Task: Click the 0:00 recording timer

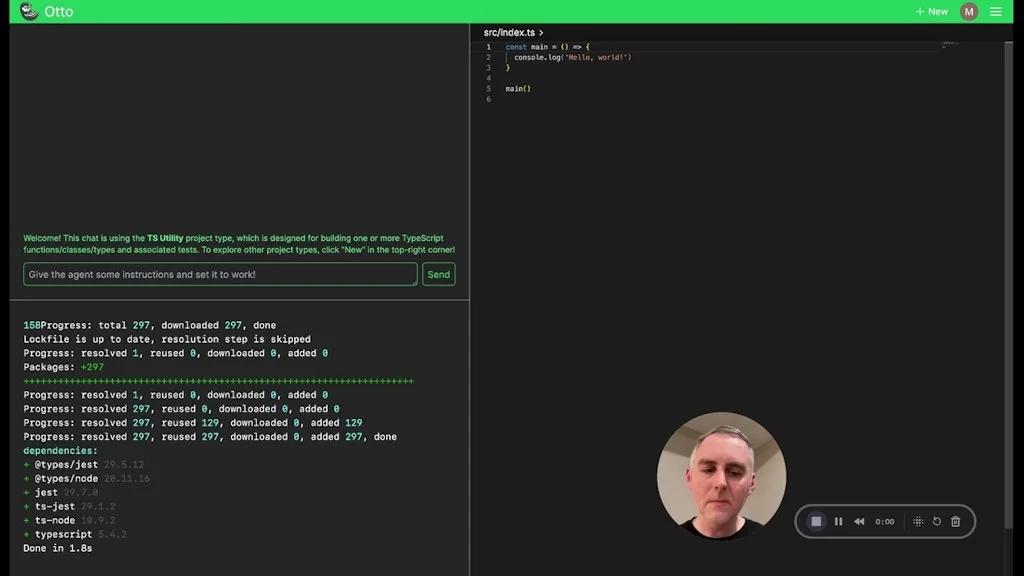Action: pos(884,521)
